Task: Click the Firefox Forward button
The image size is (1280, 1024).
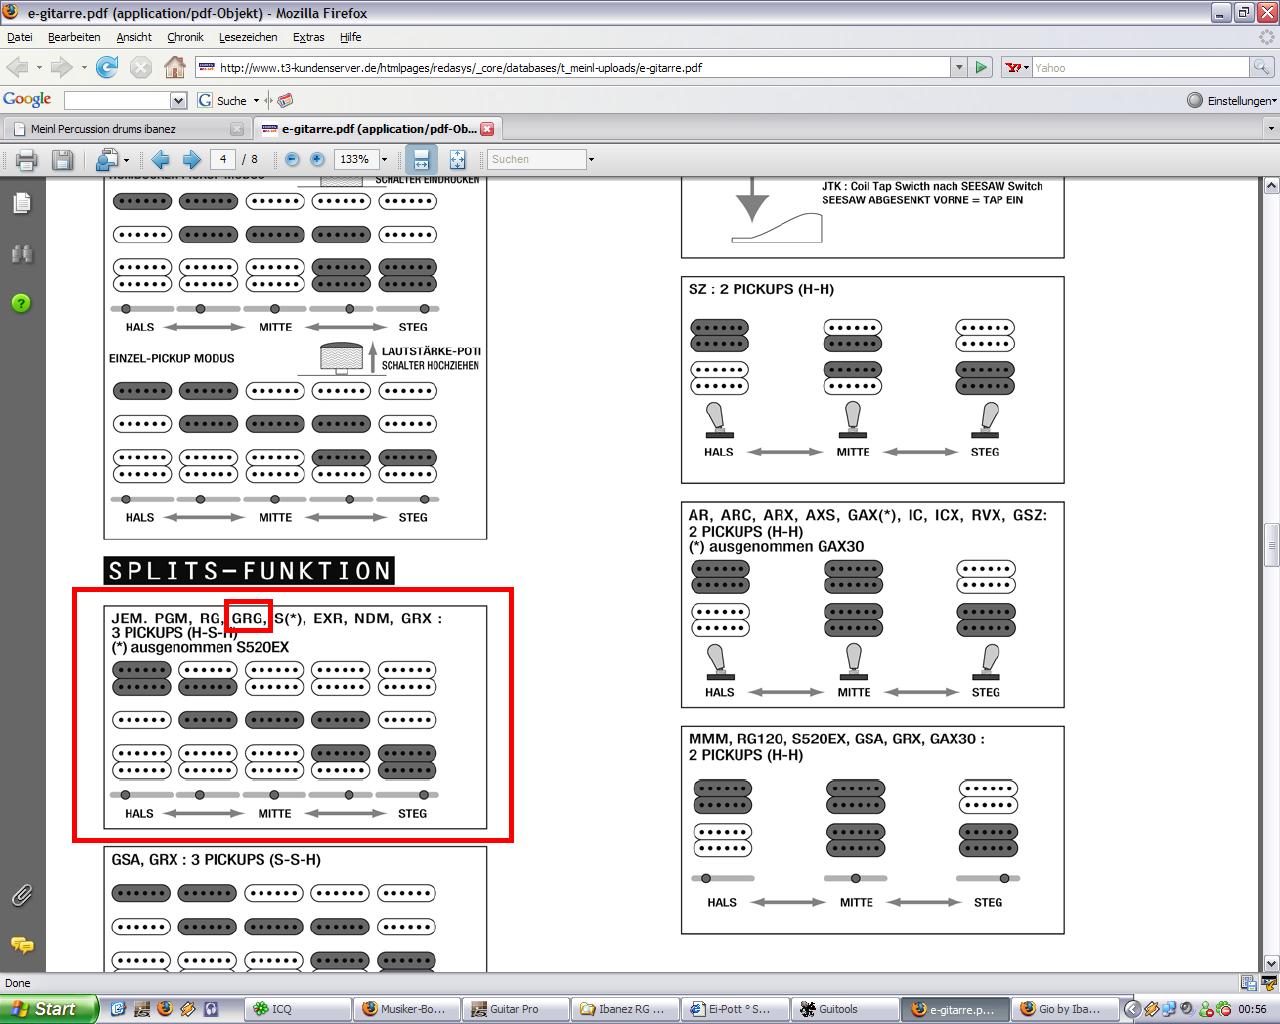Action: point(62,67)
